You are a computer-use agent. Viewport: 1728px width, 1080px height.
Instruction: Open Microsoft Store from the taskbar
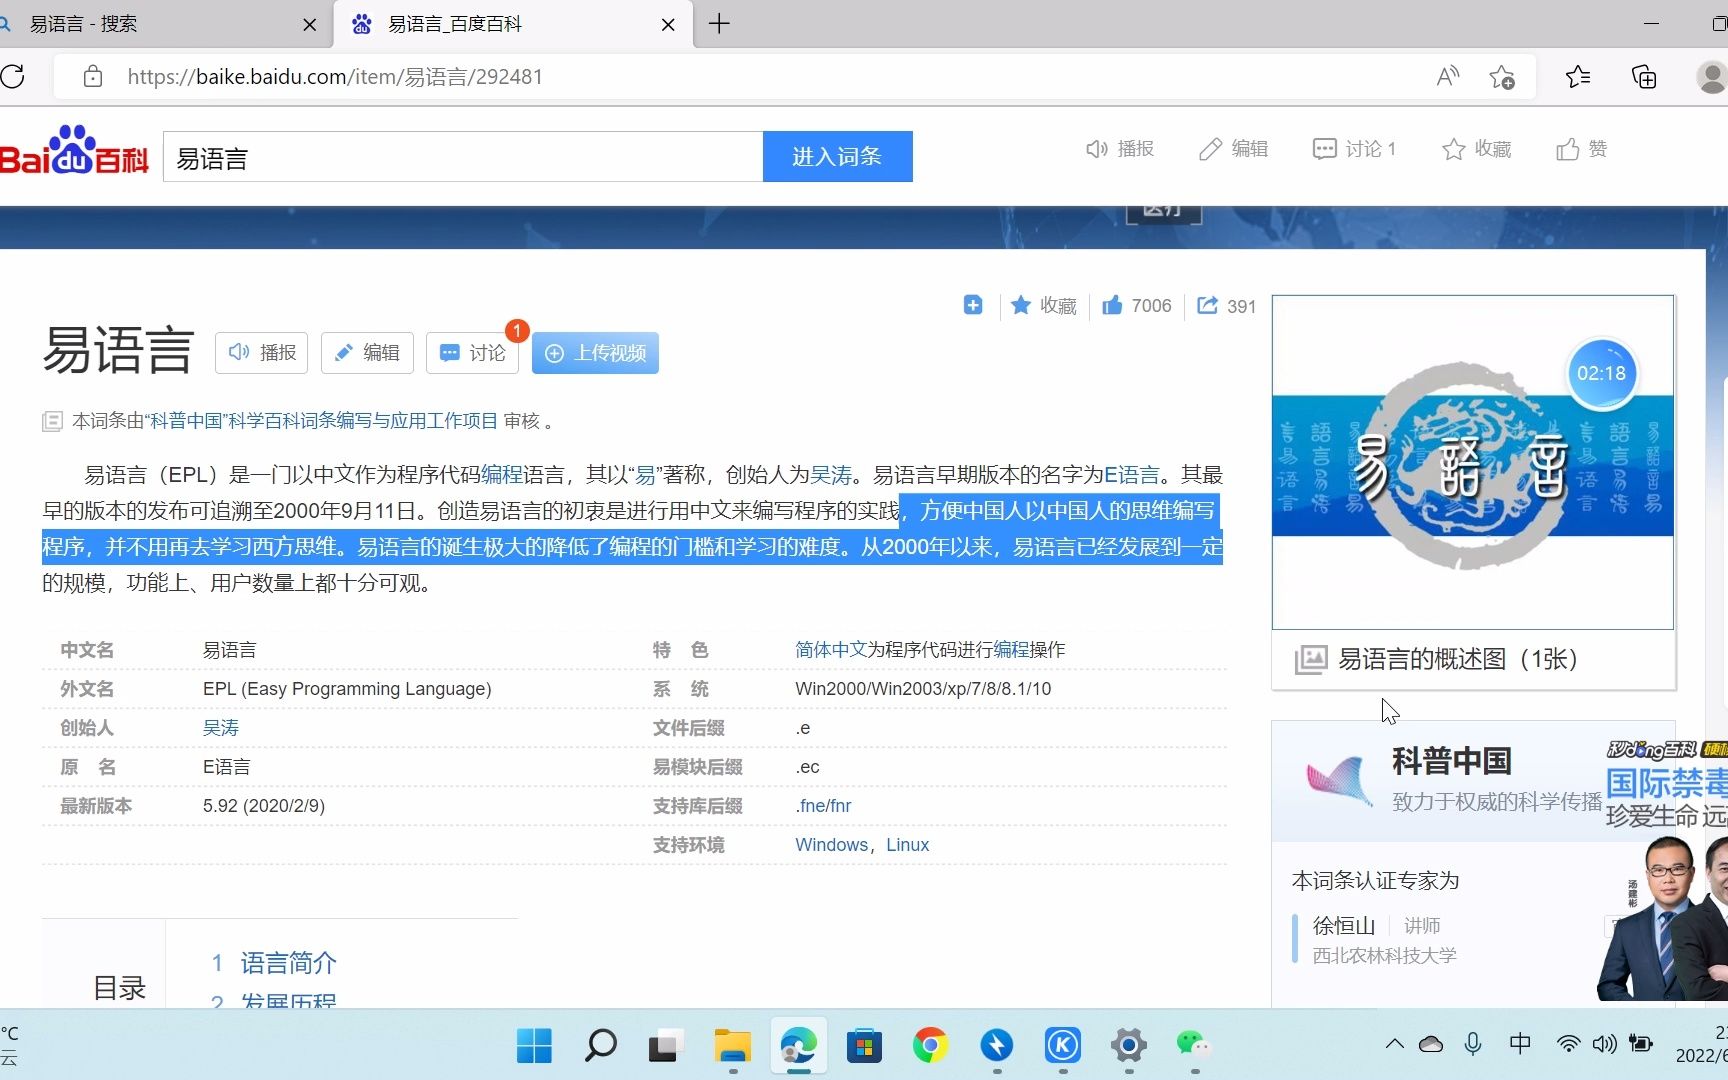coord(864,1046)
